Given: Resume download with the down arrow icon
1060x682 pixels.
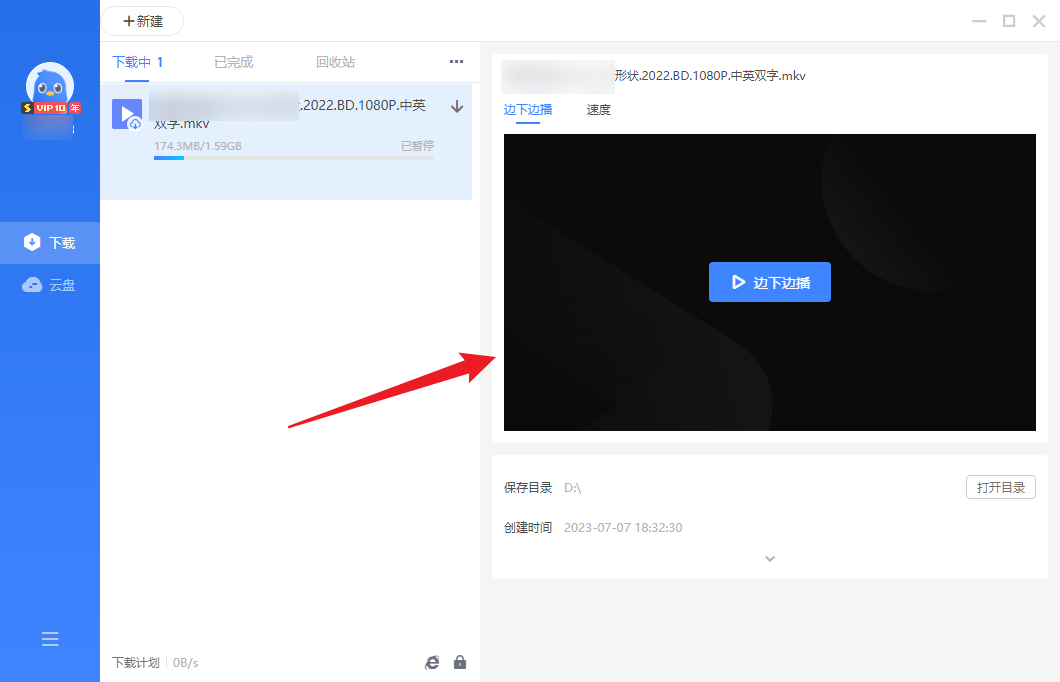Looking at the screenshot, I should tap(457, 107).
